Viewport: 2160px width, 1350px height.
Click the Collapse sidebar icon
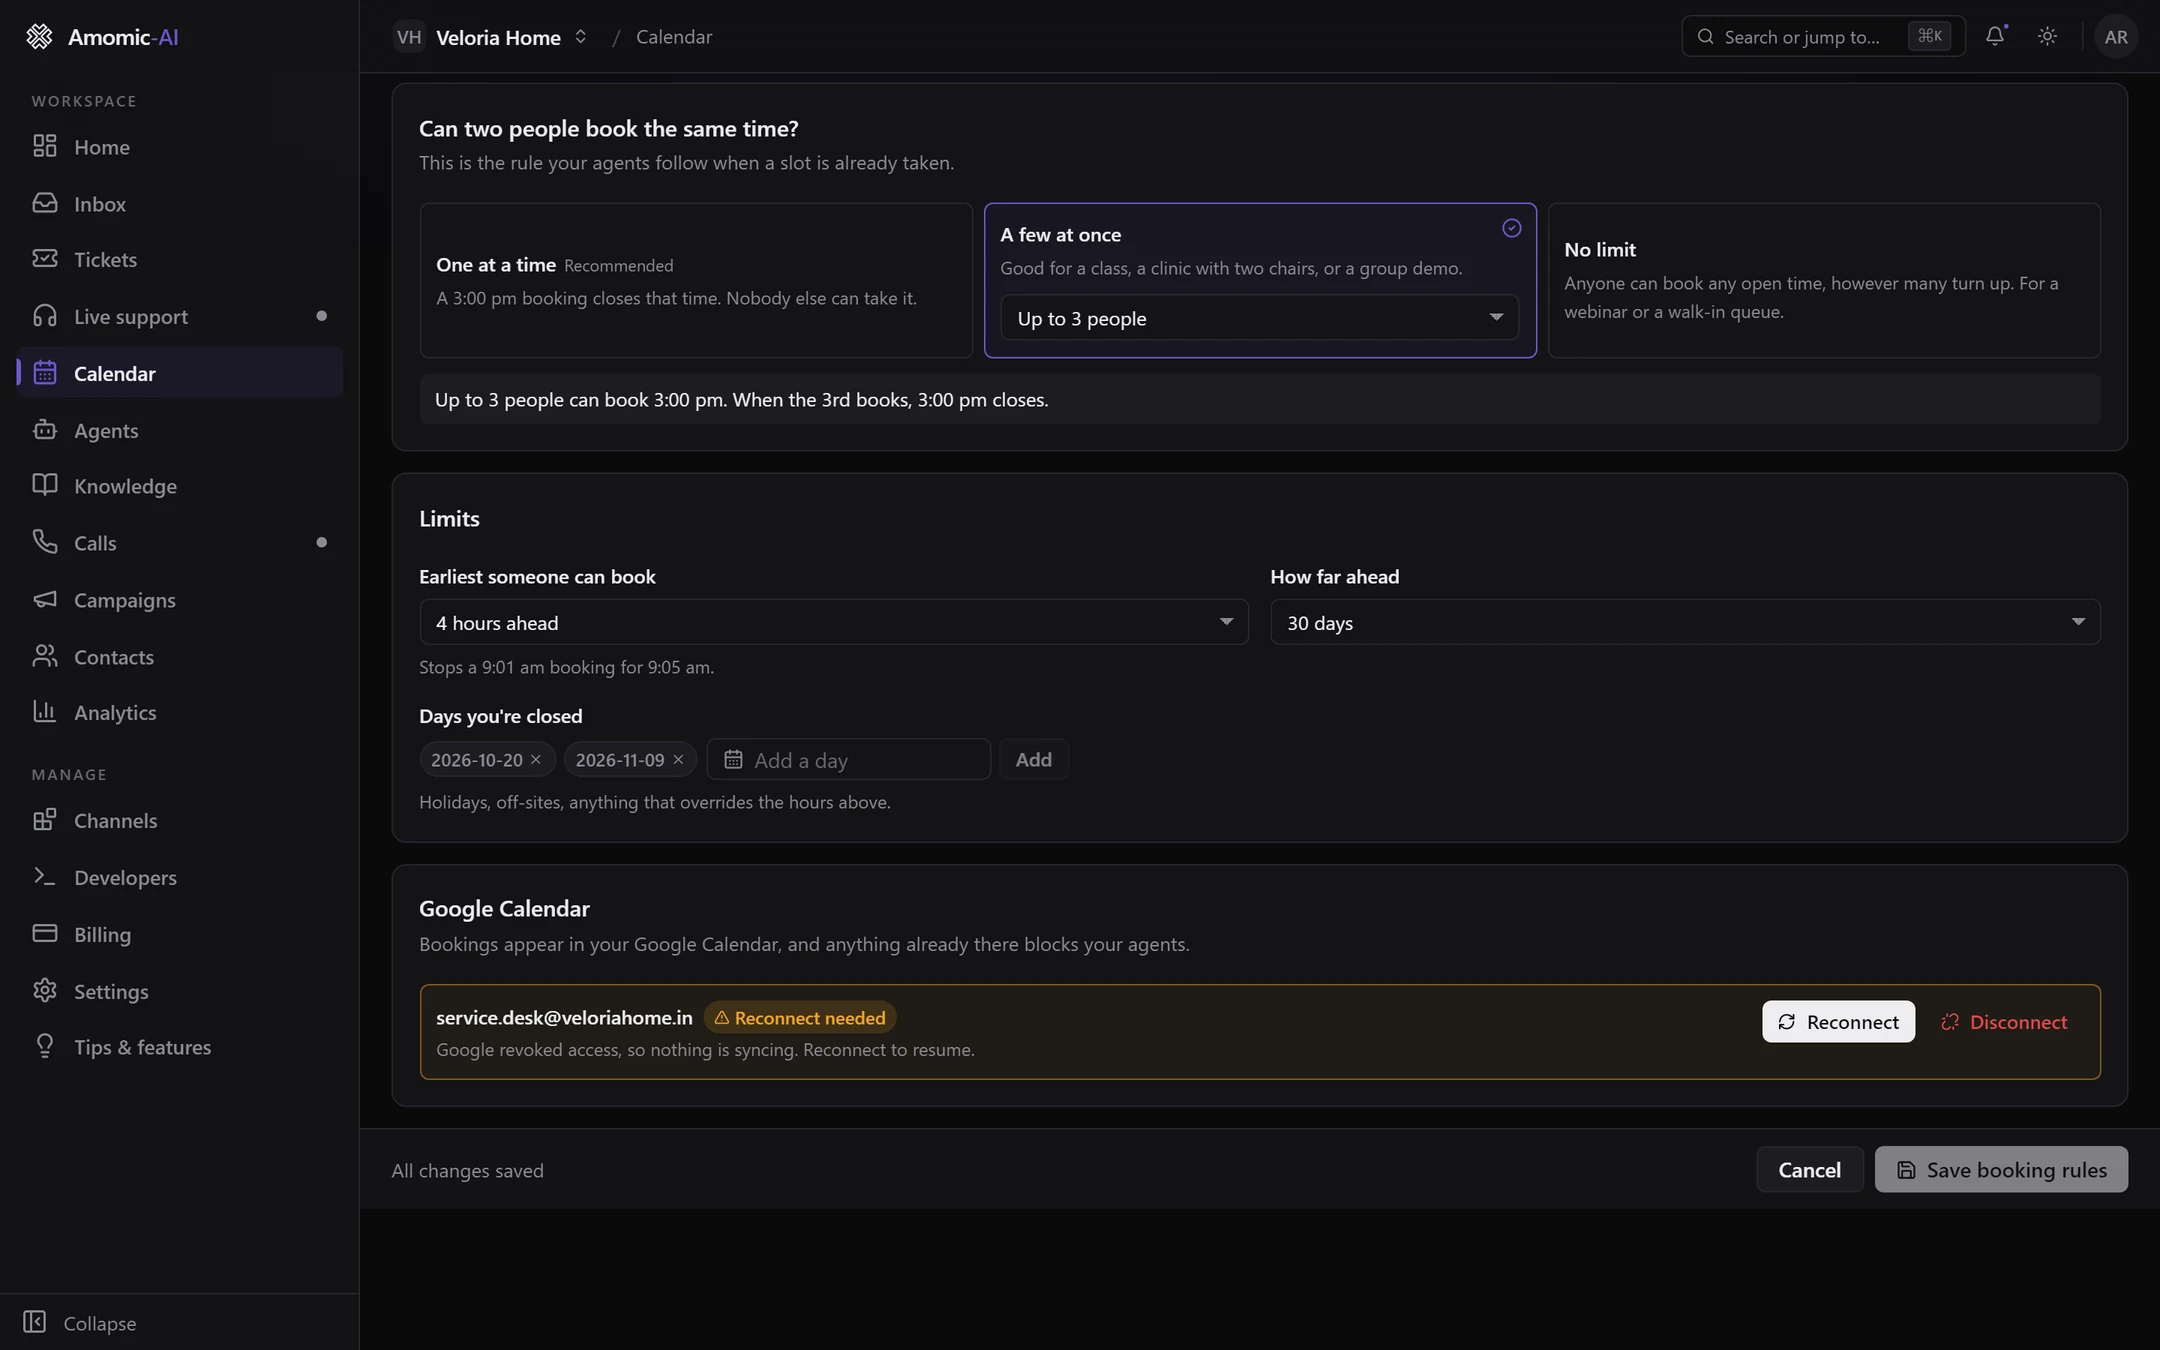(x=35, y=1322)
